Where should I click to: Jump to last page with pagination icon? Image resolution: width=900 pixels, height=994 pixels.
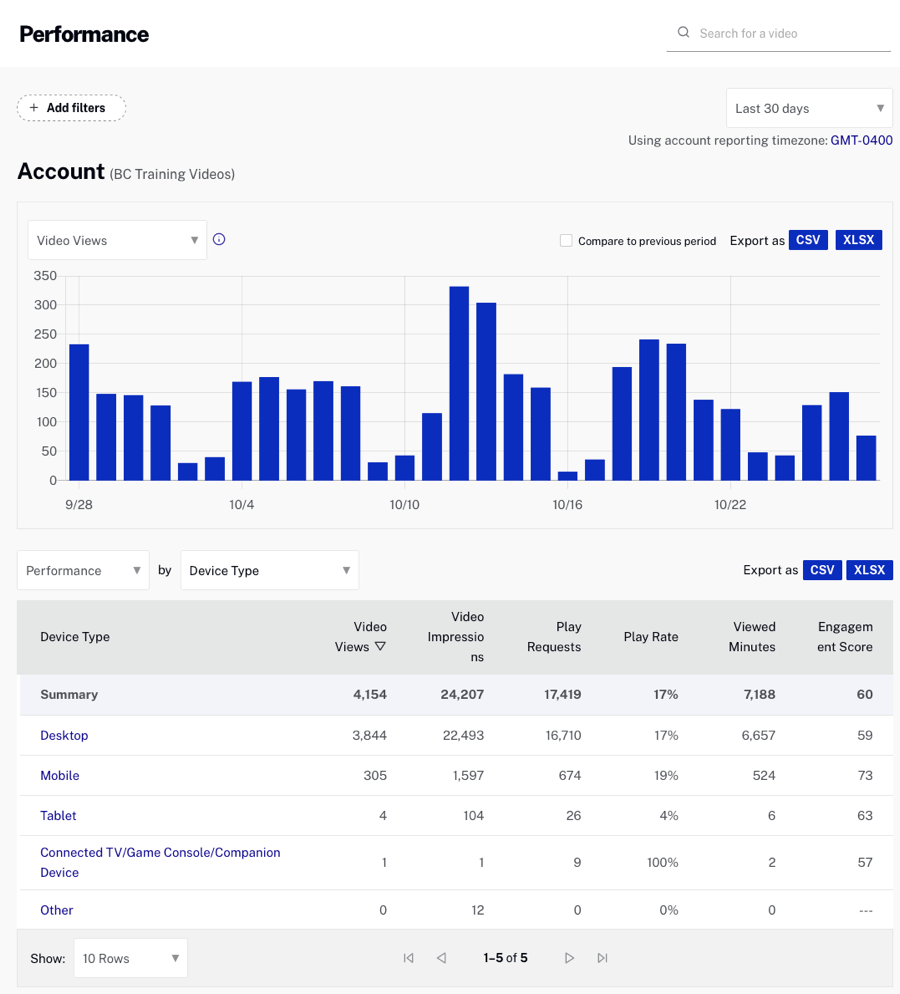pos(602,957)
